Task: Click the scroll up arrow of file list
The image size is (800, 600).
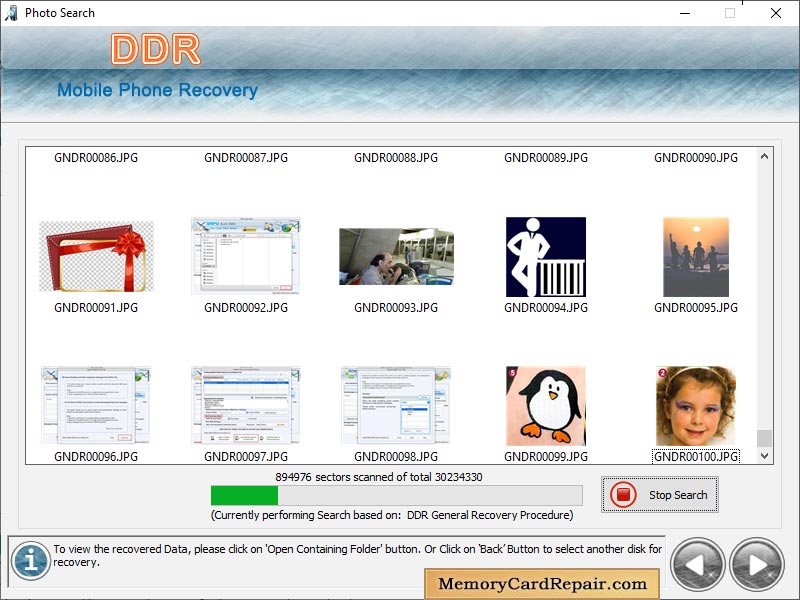Action: (x=764, y=157)
